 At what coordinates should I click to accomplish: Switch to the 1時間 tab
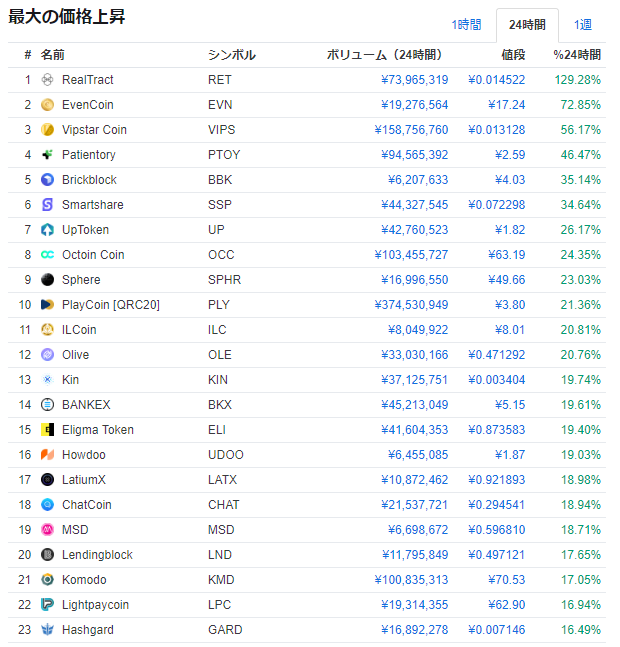pos(466,24)
